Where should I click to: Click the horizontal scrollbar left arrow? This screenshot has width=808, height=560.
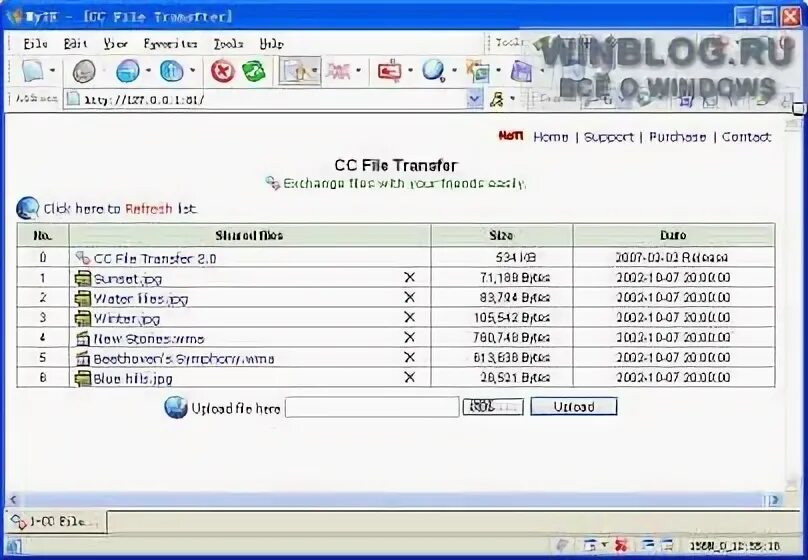coord(13,499)
